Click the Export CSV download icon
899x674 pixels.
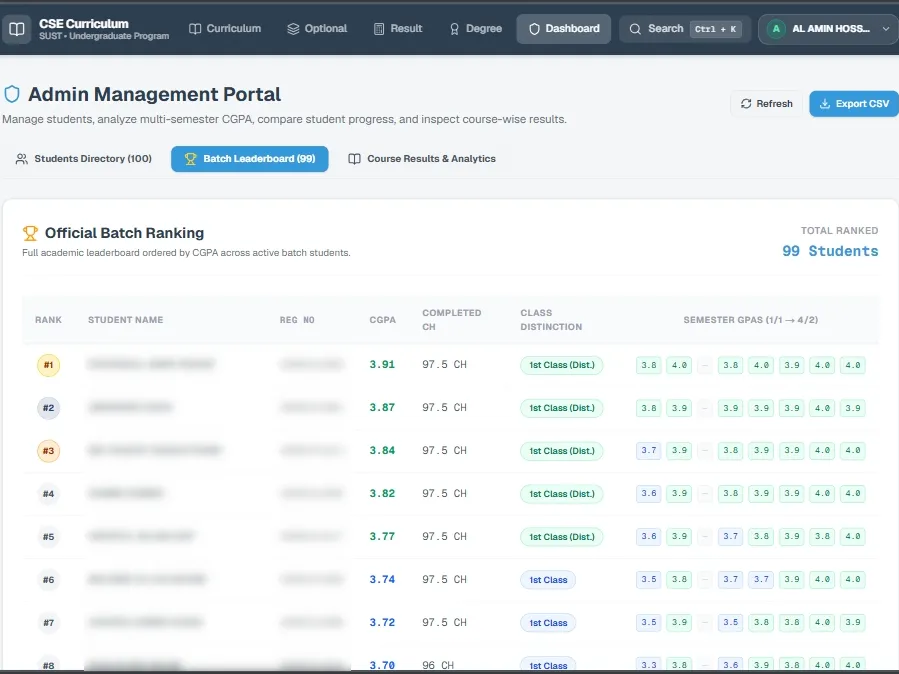(x=824, y=104)
